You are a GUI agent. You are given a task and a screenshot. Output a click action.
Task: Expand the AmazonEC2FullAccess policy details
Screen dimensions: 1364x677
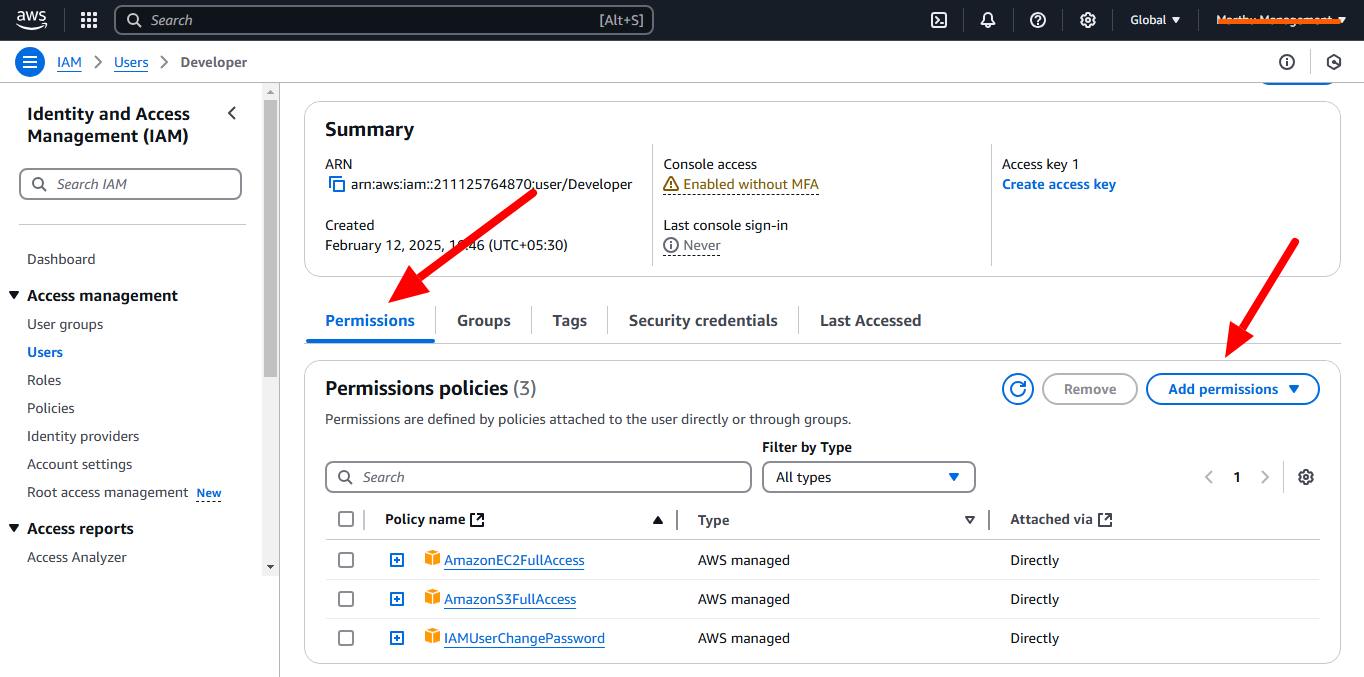397,560
